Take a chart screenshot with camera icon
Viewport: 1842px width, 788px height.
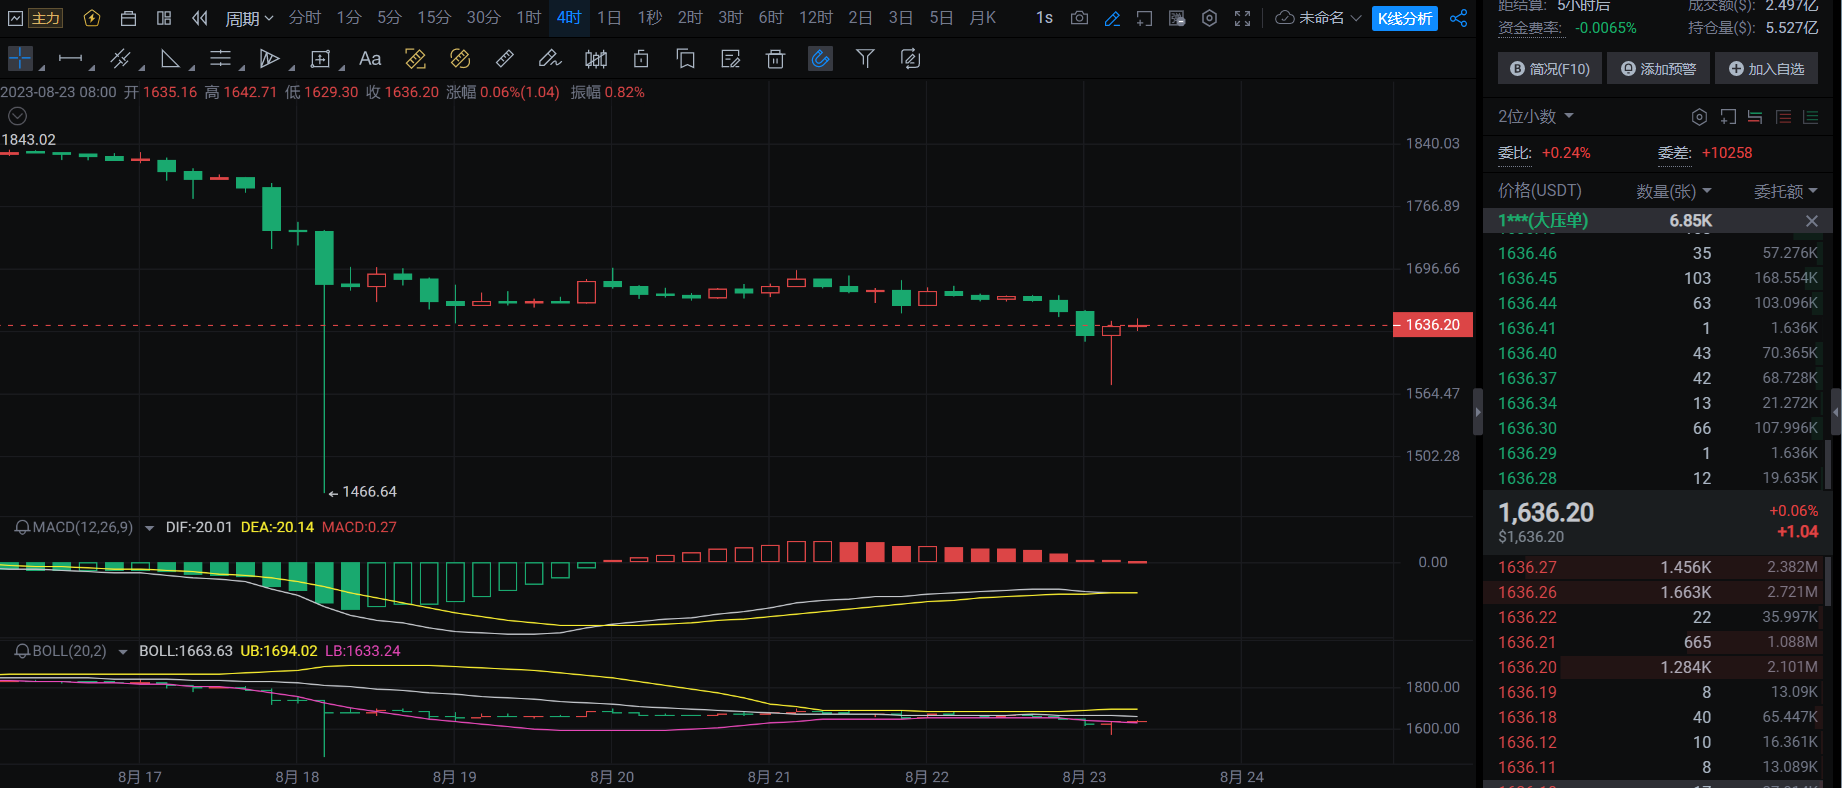click(x=1079, y=18)
